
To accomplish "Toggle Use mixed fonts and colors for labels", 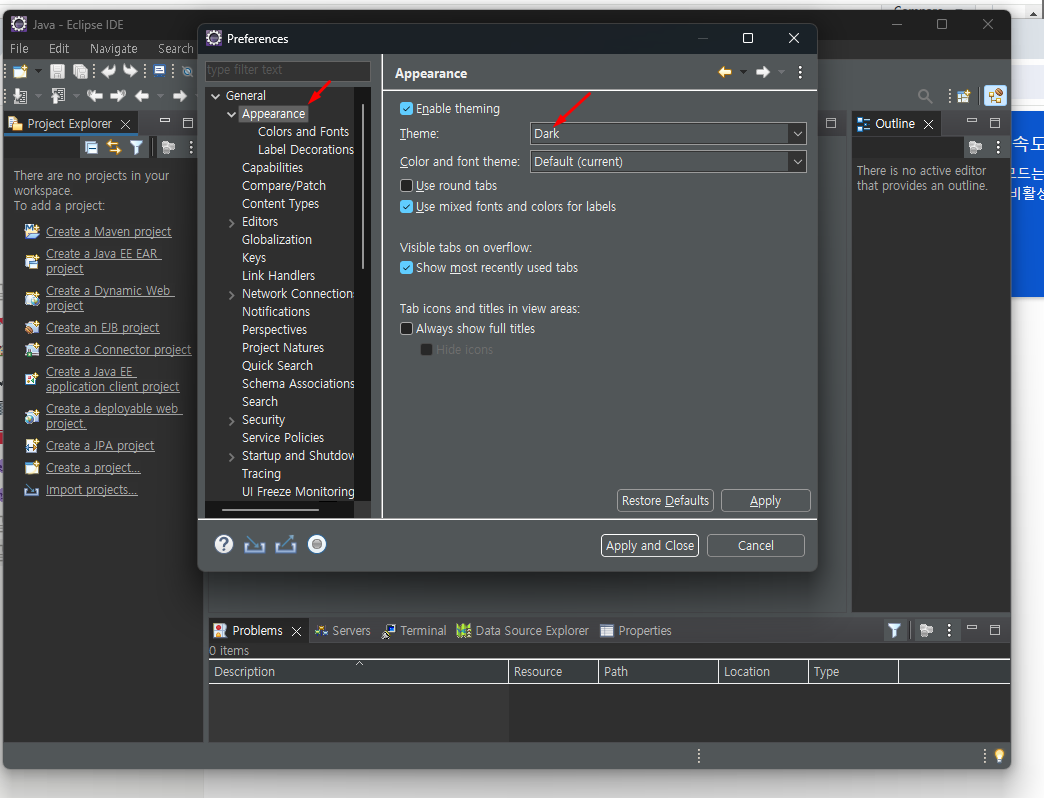I will click(406, 206).
